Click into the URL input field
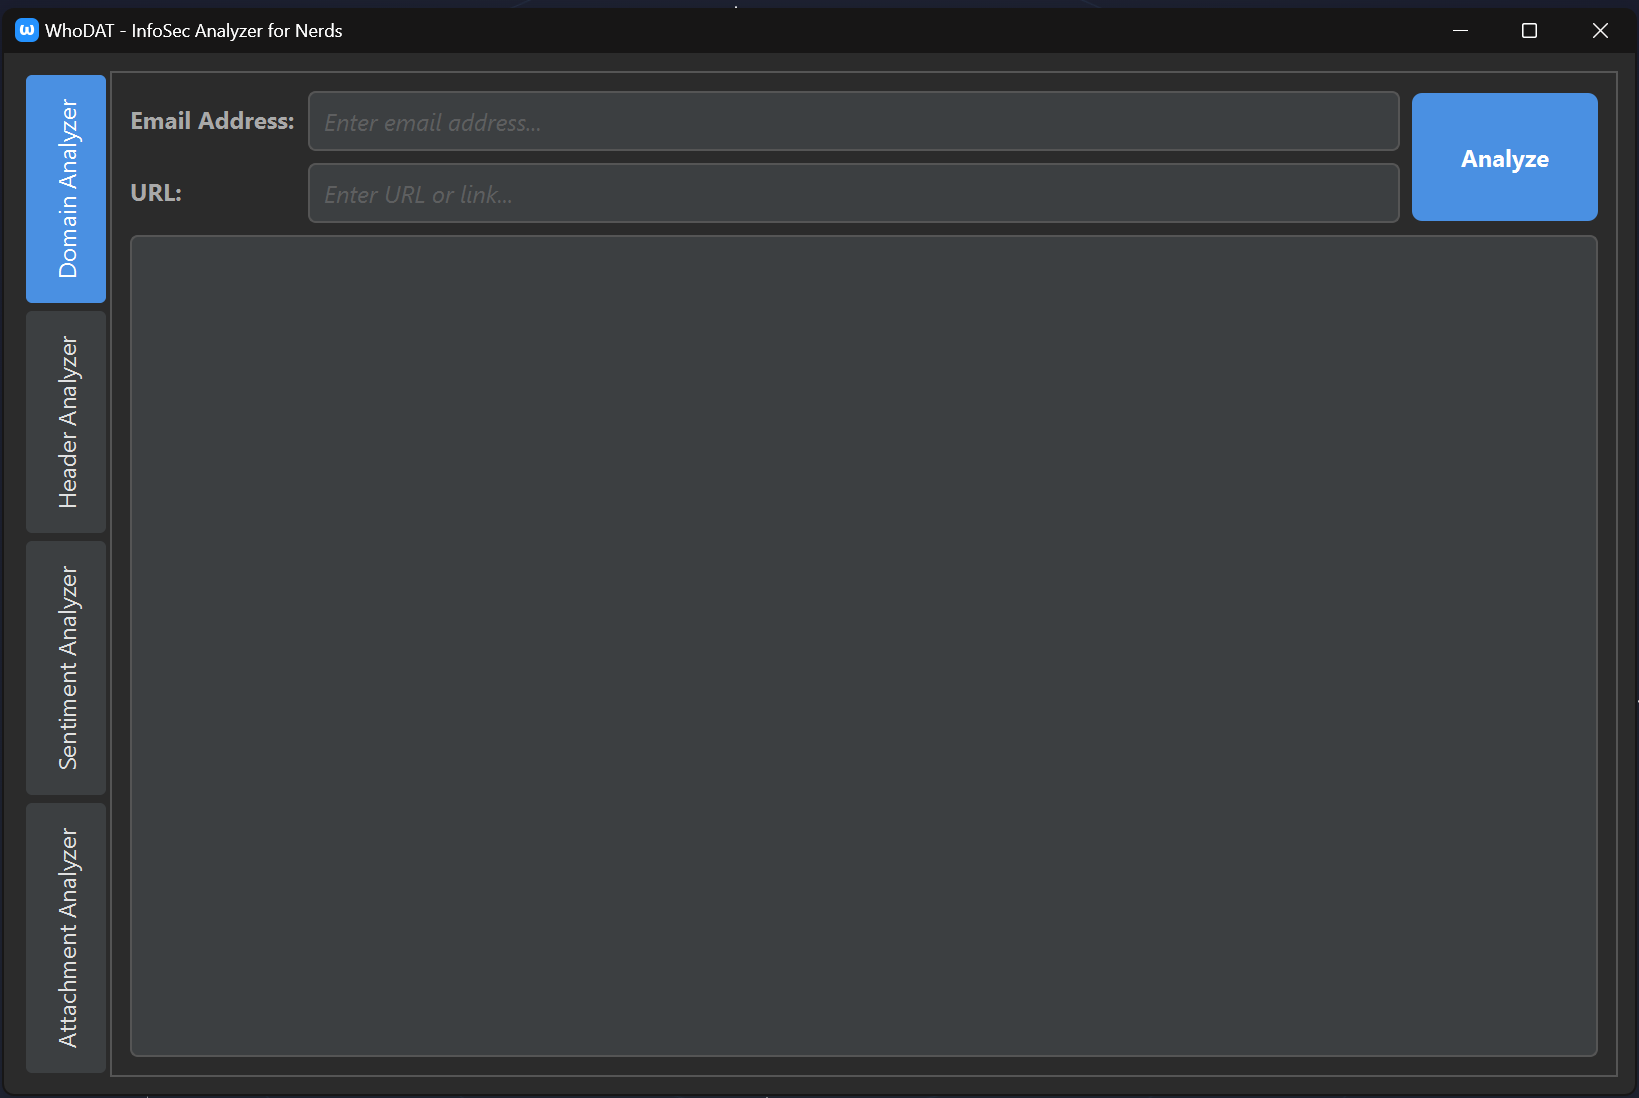The image size is (1639, 1098). click(x=853, y=193)
